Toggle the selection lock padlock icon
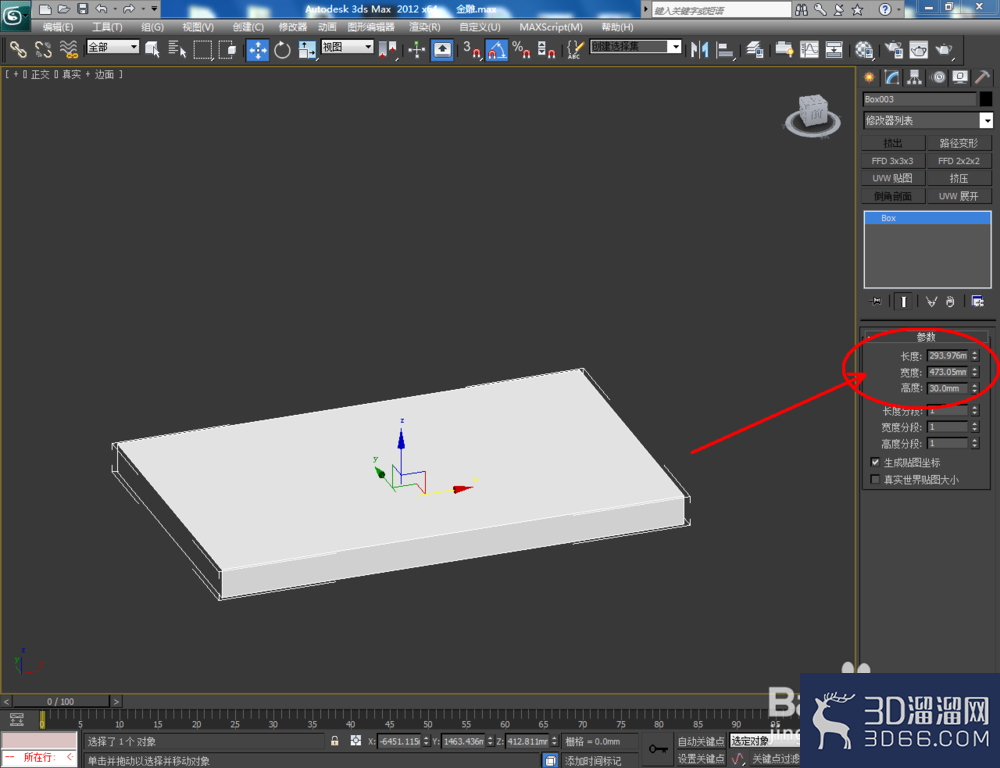The height and width of the screenshot is (768, 1000). 335,741
